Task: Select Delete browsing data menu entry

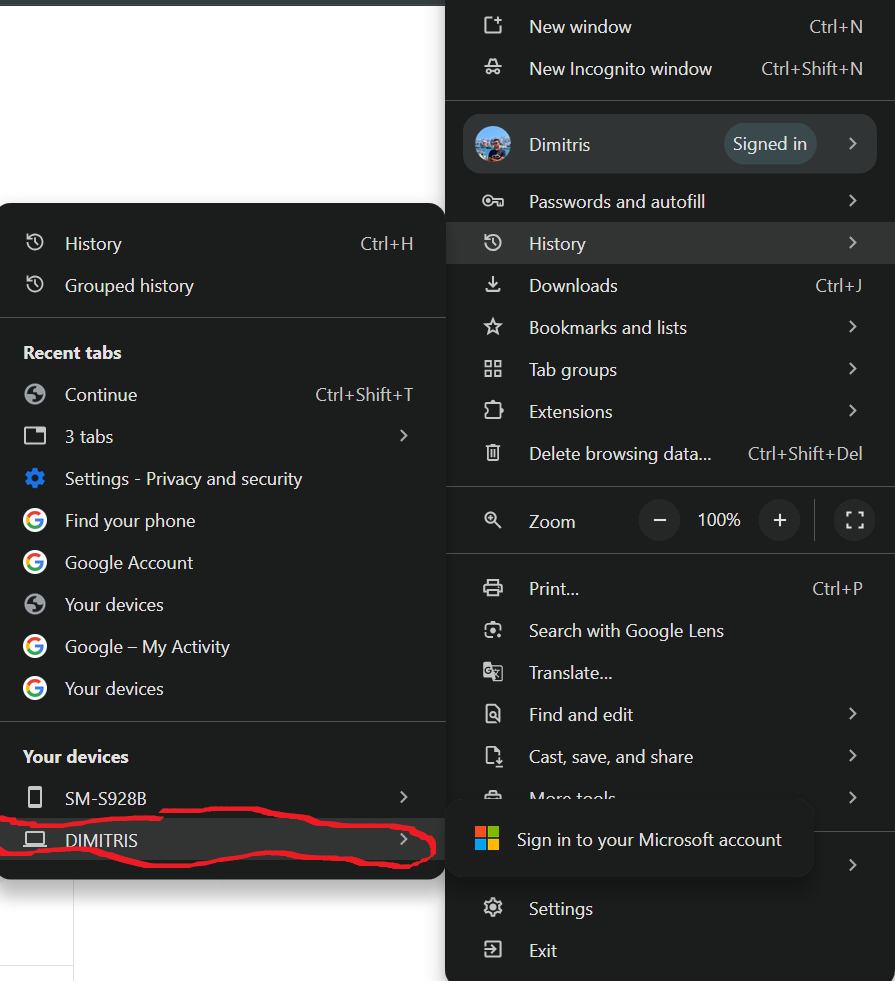Action: coord(670,453)
